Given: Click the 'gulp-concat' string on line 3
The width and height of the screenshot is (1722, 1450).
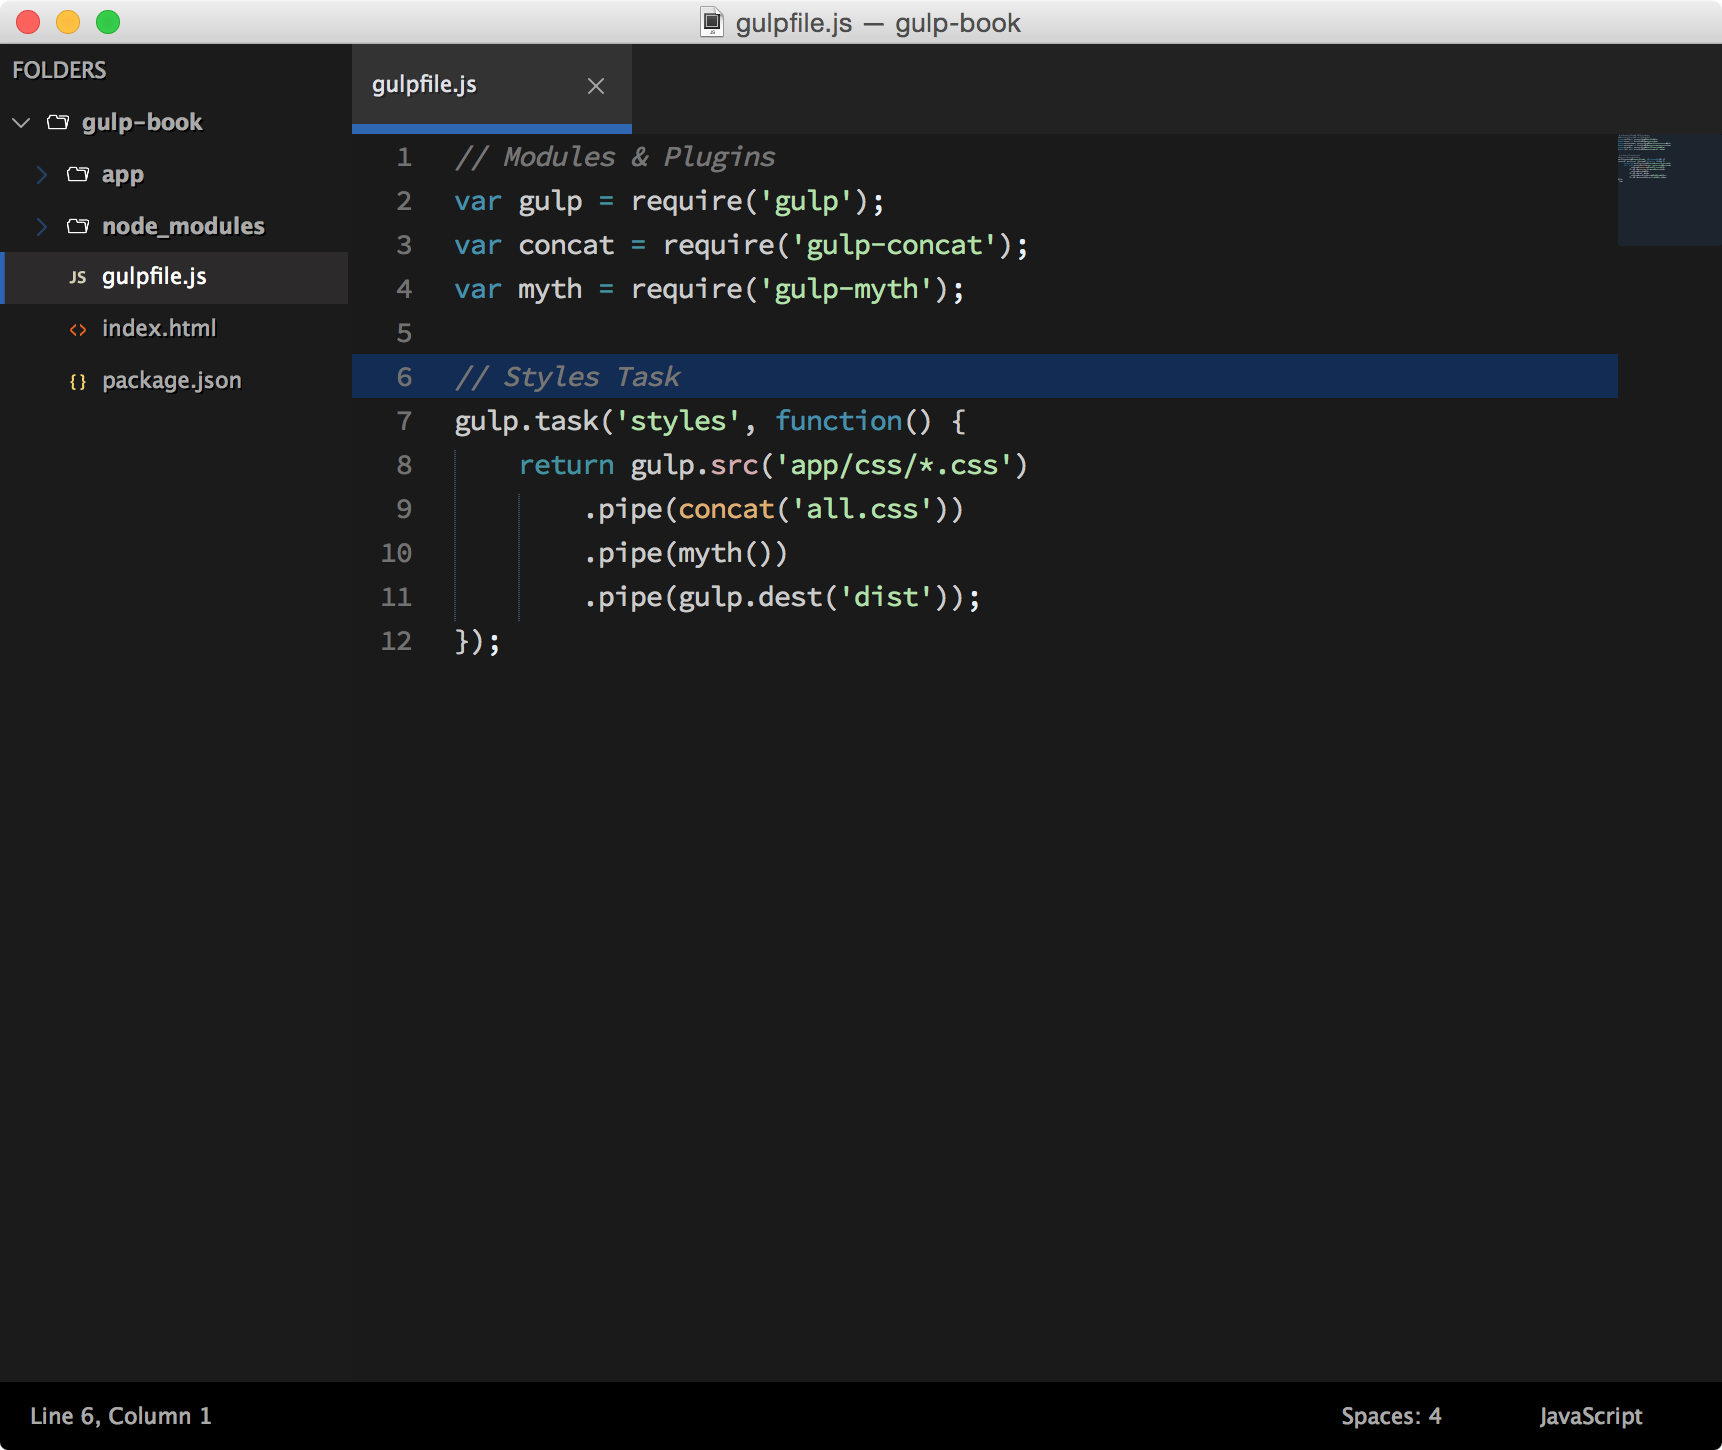Looking at the screenshot, I should click(895, 245).
